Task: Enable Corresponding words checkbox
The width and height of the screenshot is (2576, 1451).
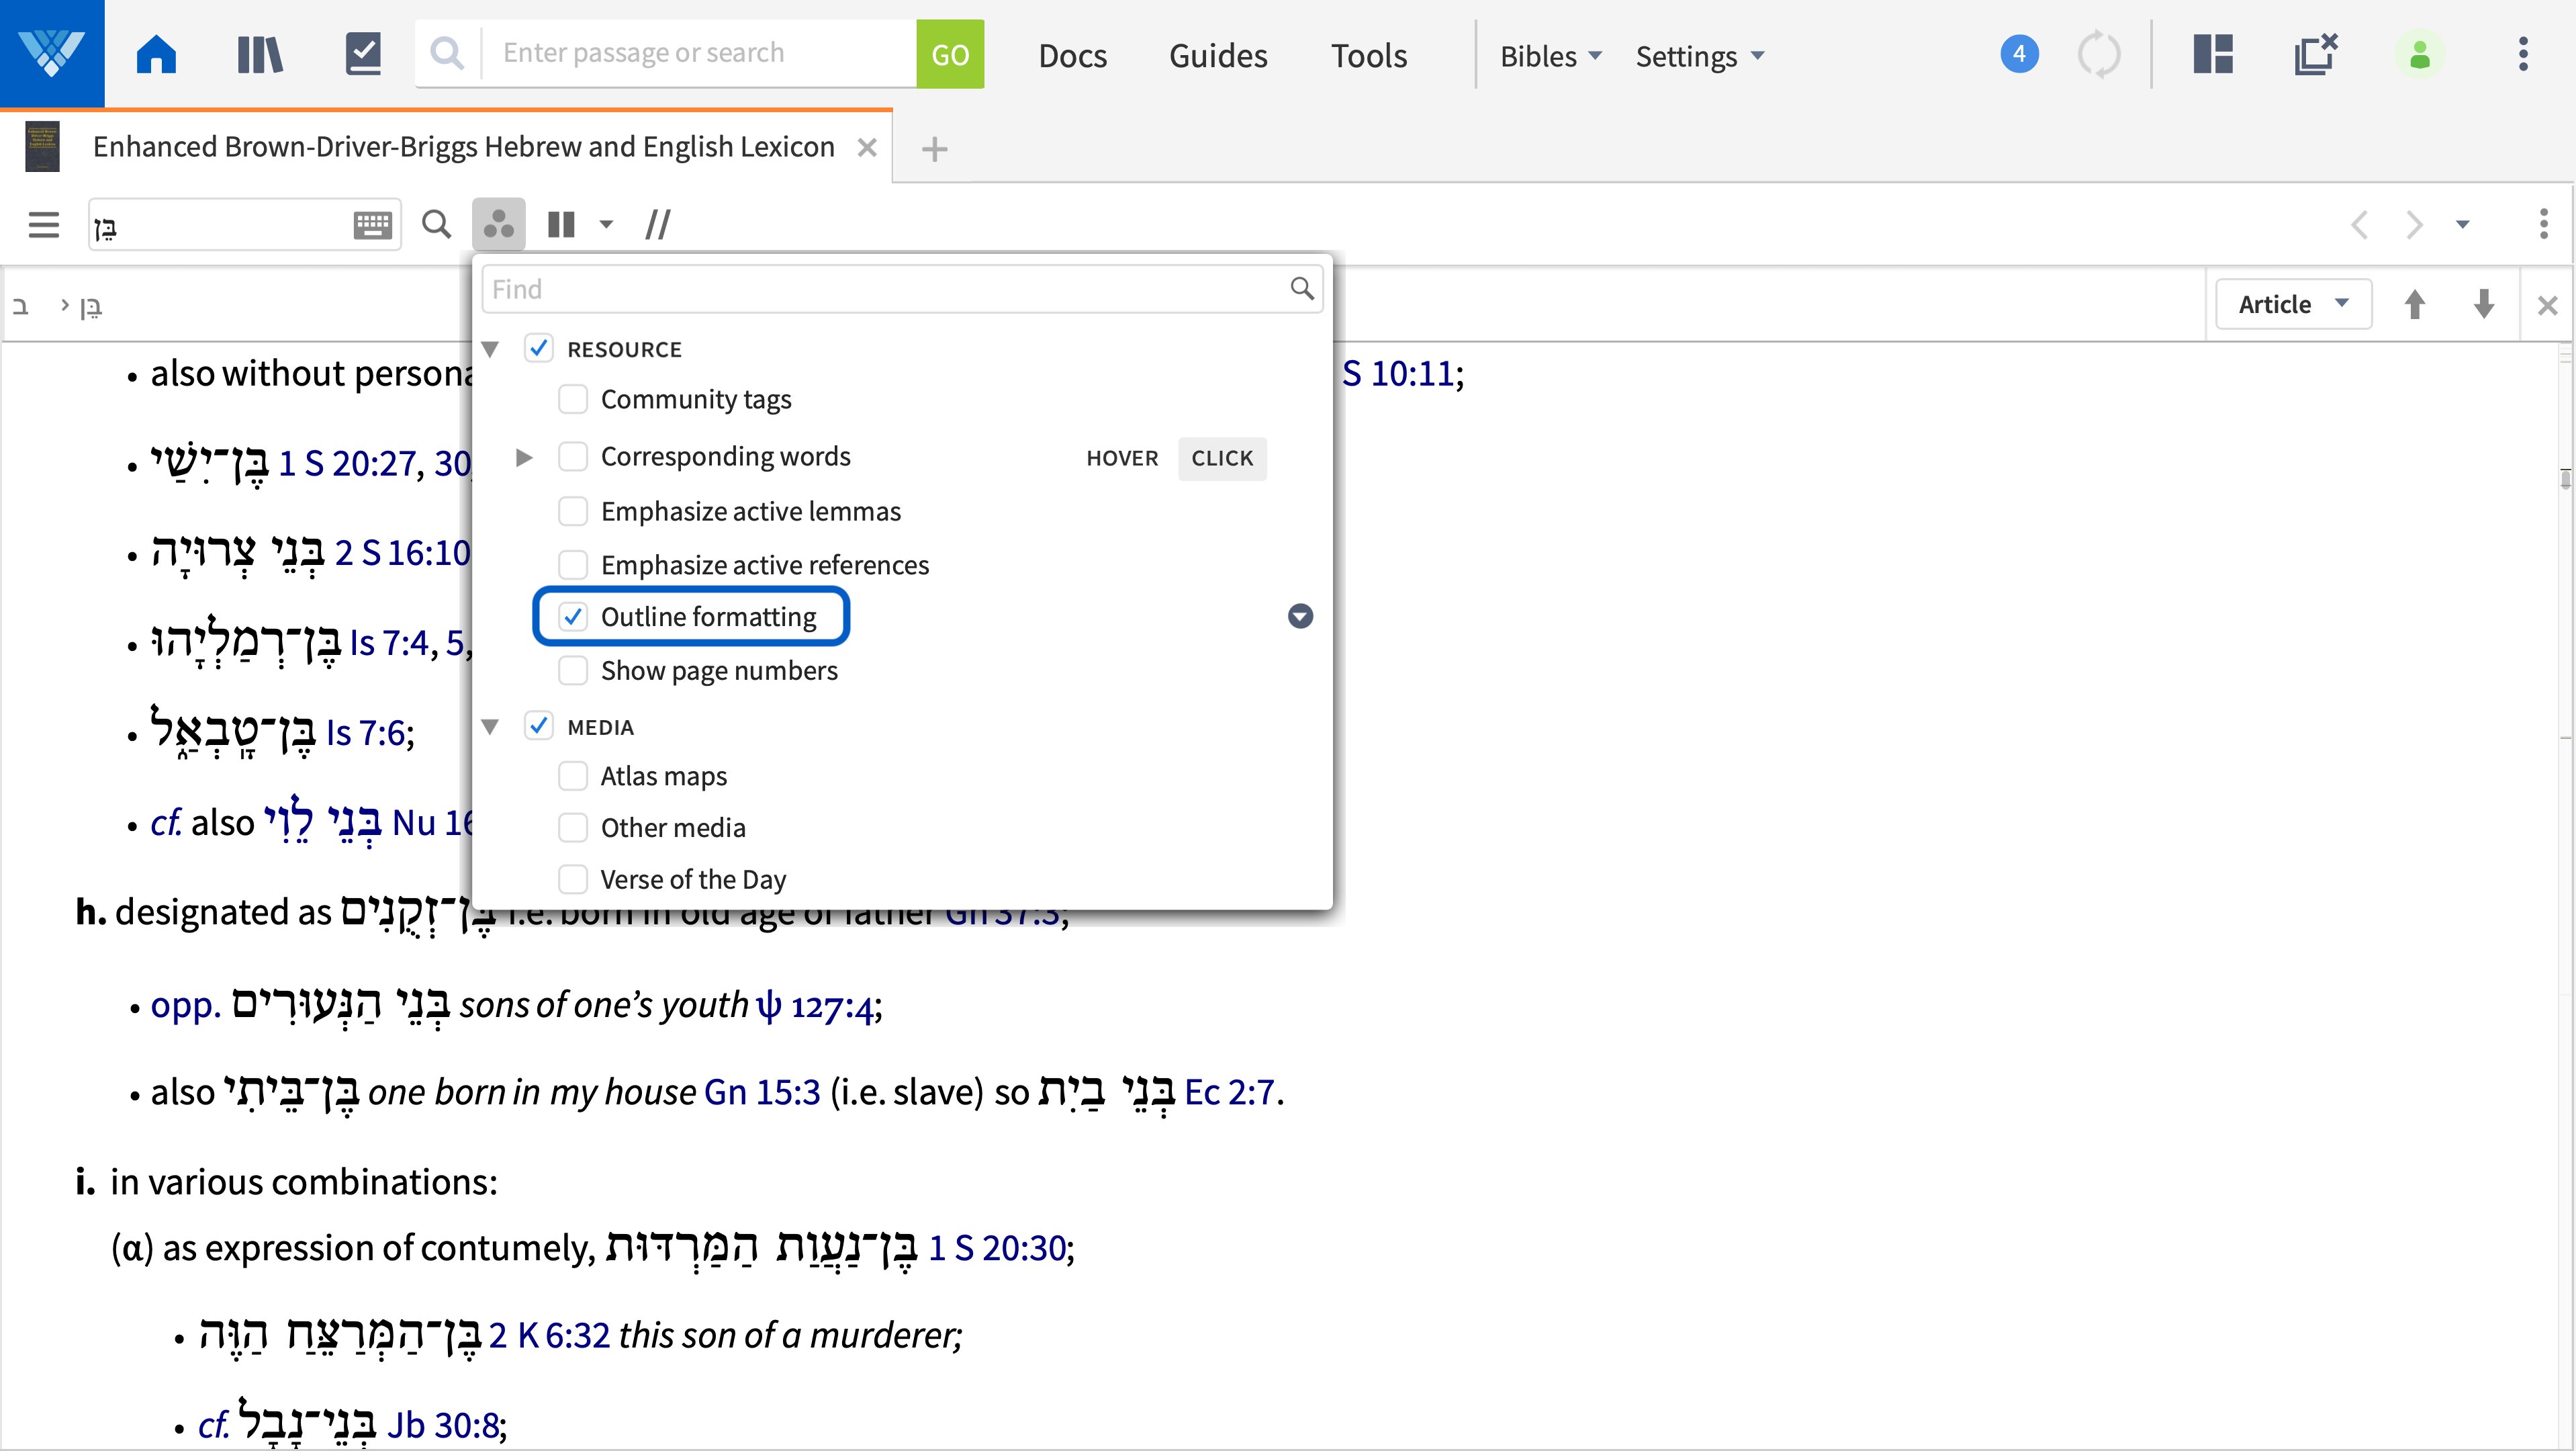Action: point(572,457)
